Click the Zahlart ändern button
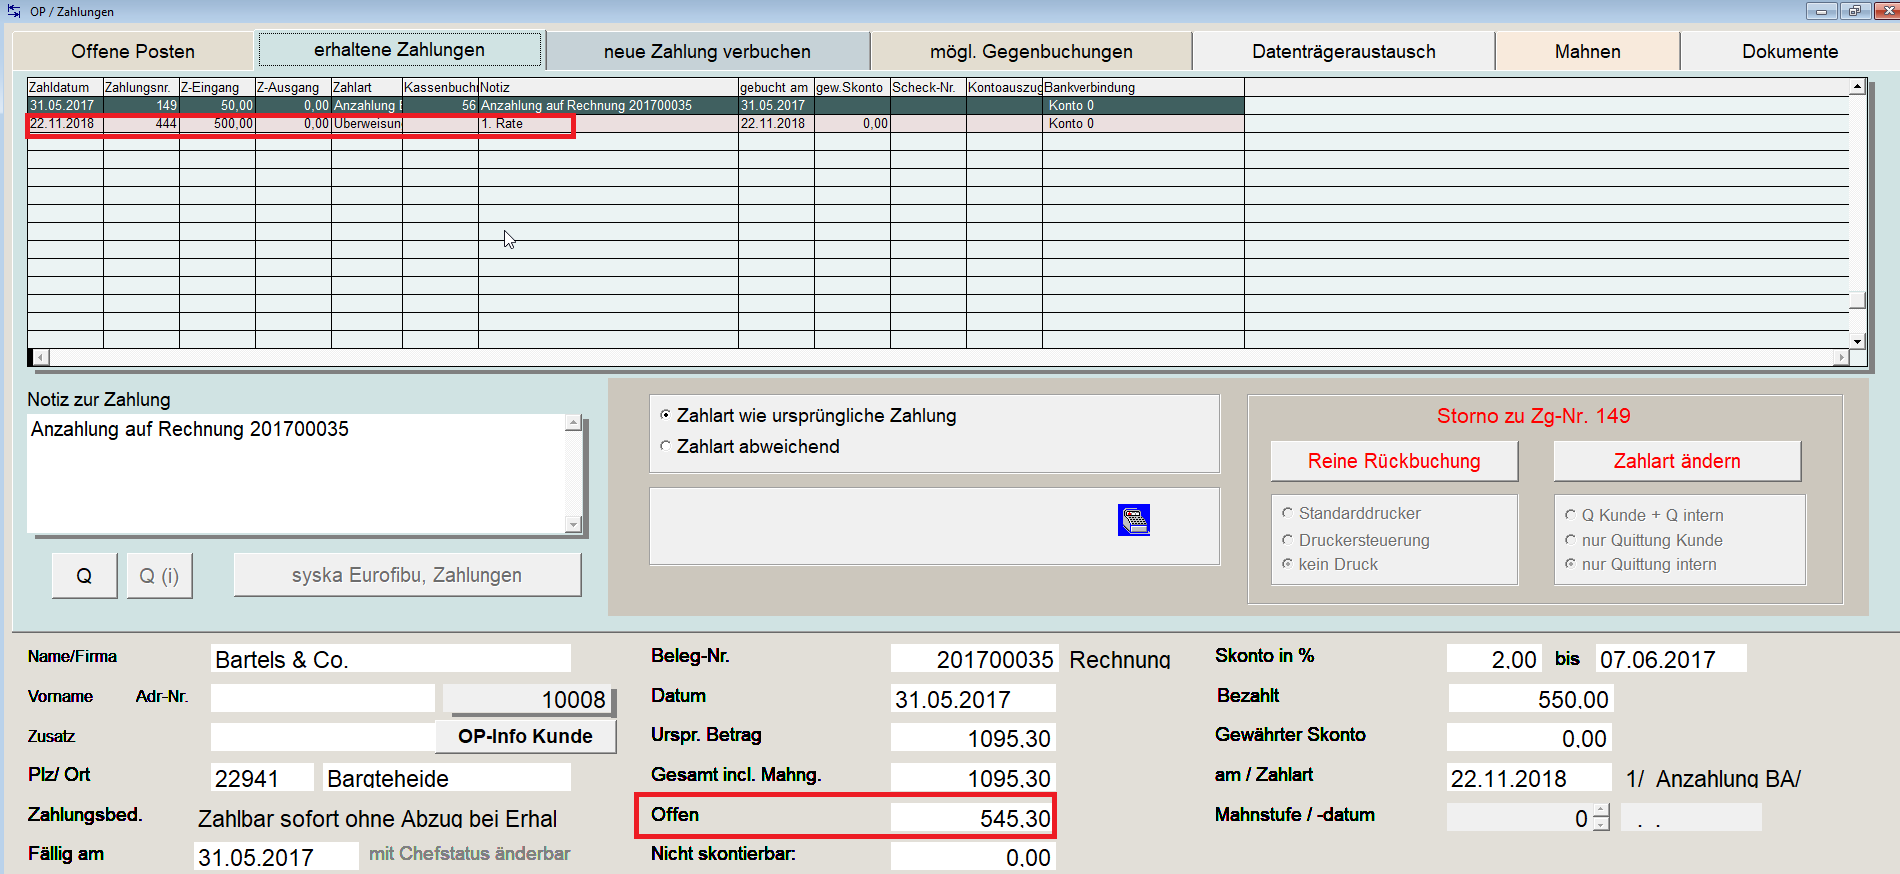Viewport: 1900px width, 874px height. click(x=1677, y=461)
